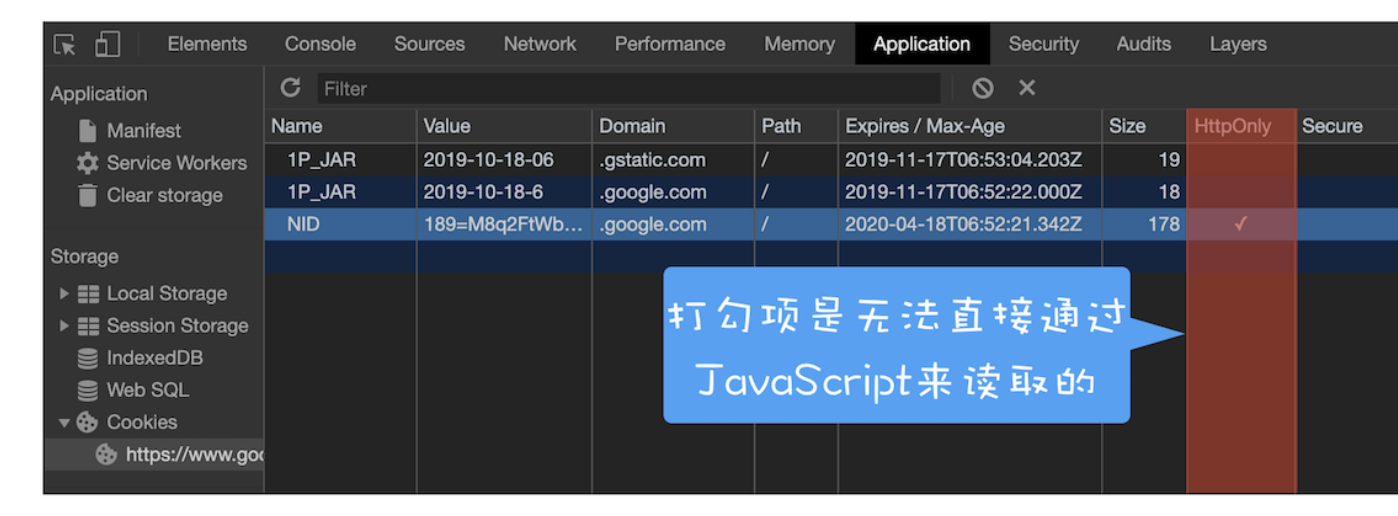
Task: Switch to the Network tab
Action: pyautogui.click(x=540, y=44)
